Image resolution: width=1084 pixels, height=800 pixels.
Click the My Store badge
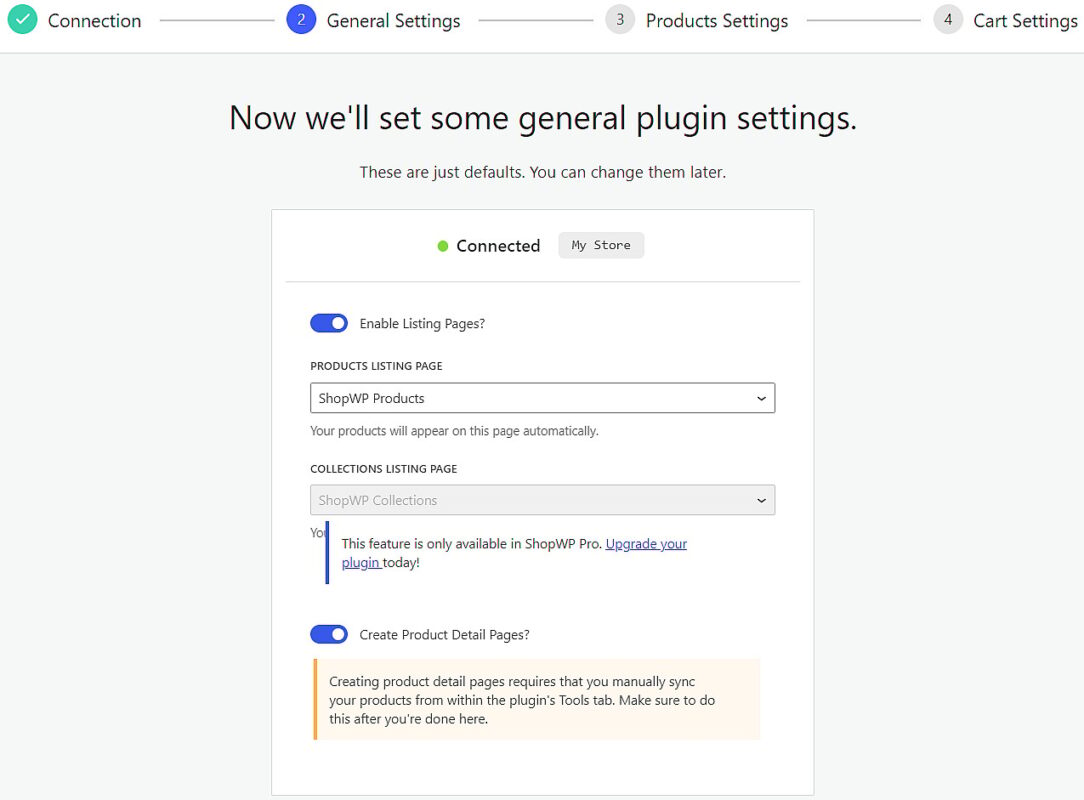pos(601,245)
